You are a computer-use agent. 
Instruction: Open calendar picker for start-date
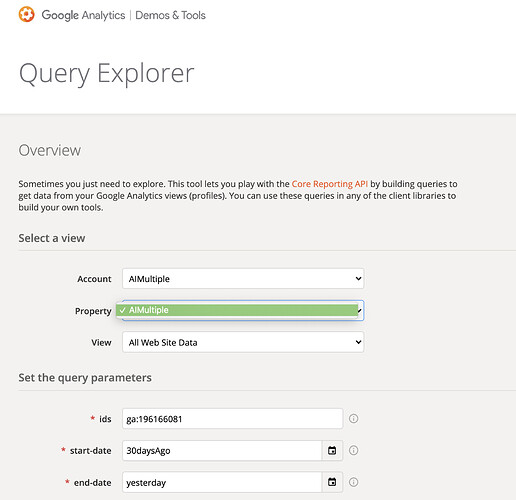[x=332, y=451]
